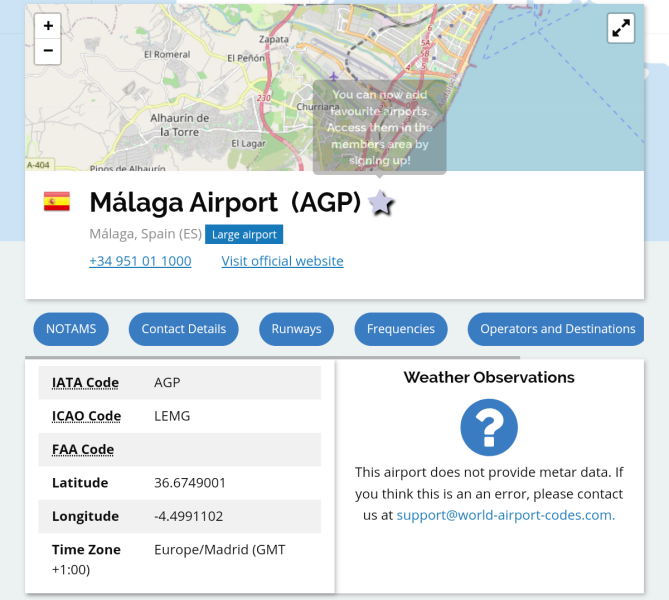Screen dimensions: 669x600
Task: Click the Longitude row label
Action: click(x=85, y=516)
